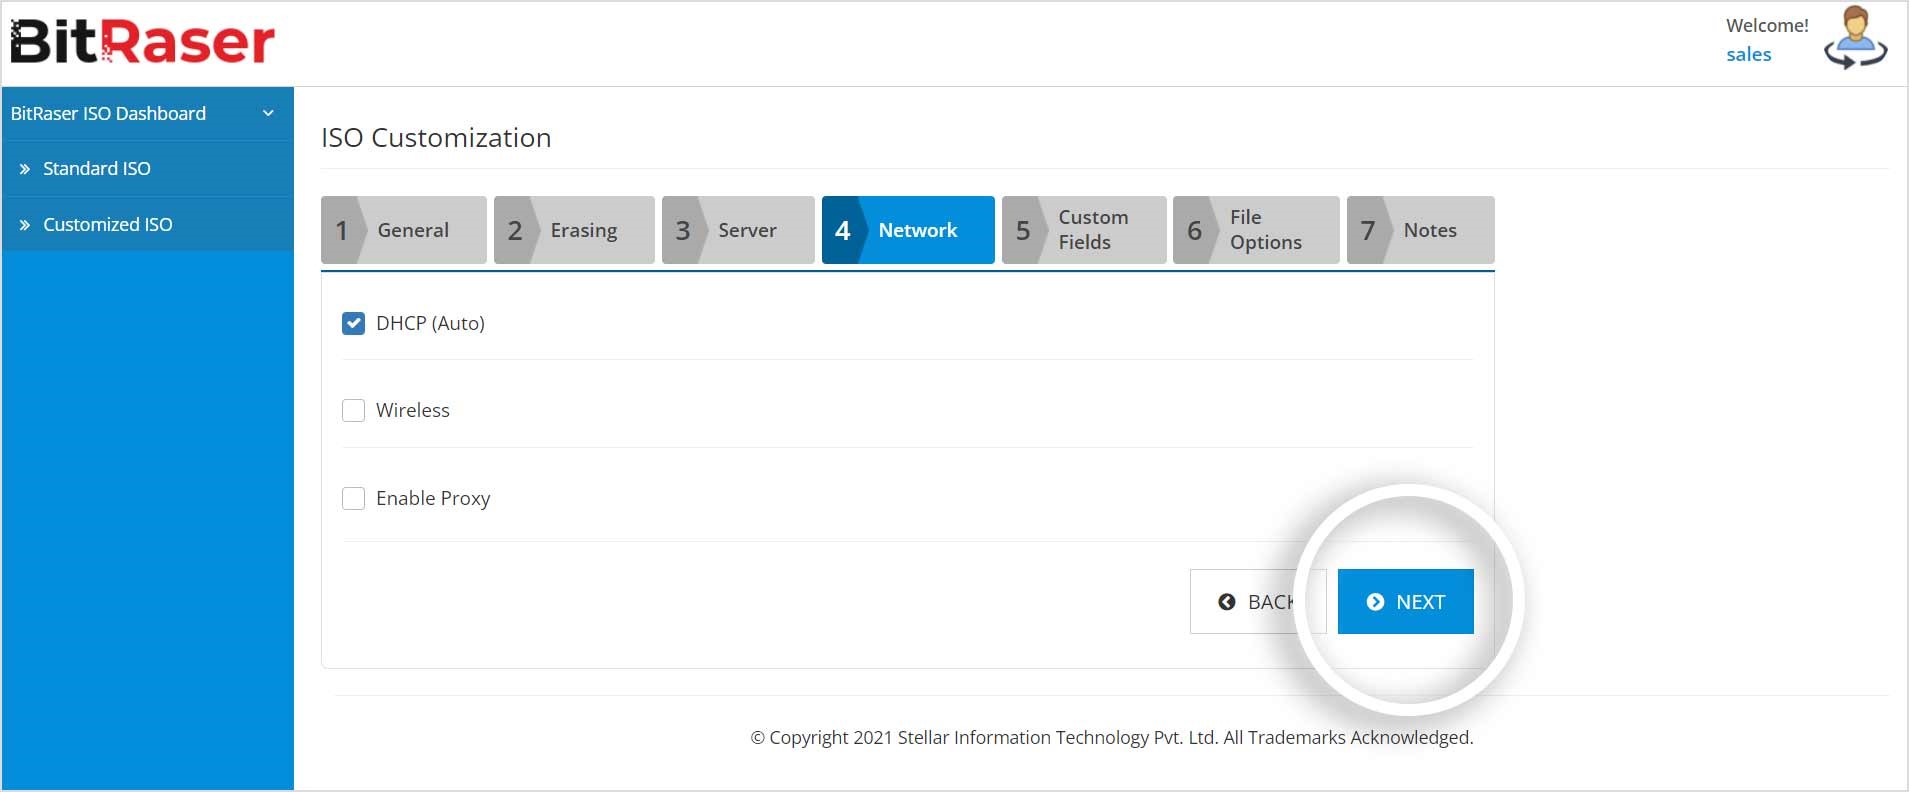
Task: Click the NEXT button
Action: 1405,601
